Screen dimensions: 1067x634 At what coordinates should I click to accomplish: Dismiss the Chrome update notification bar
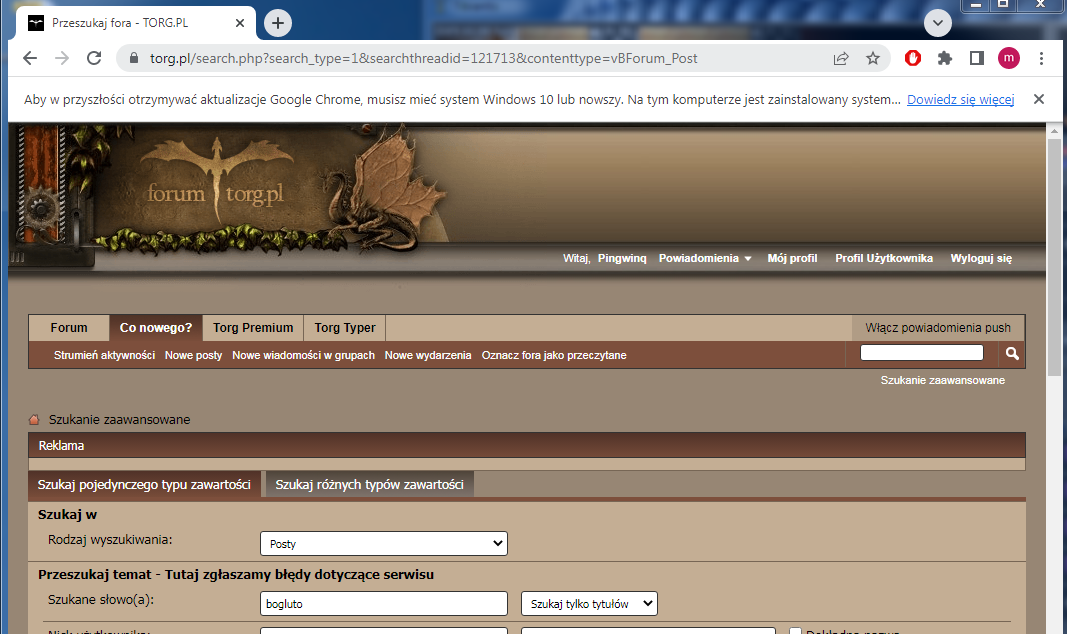1038,99
